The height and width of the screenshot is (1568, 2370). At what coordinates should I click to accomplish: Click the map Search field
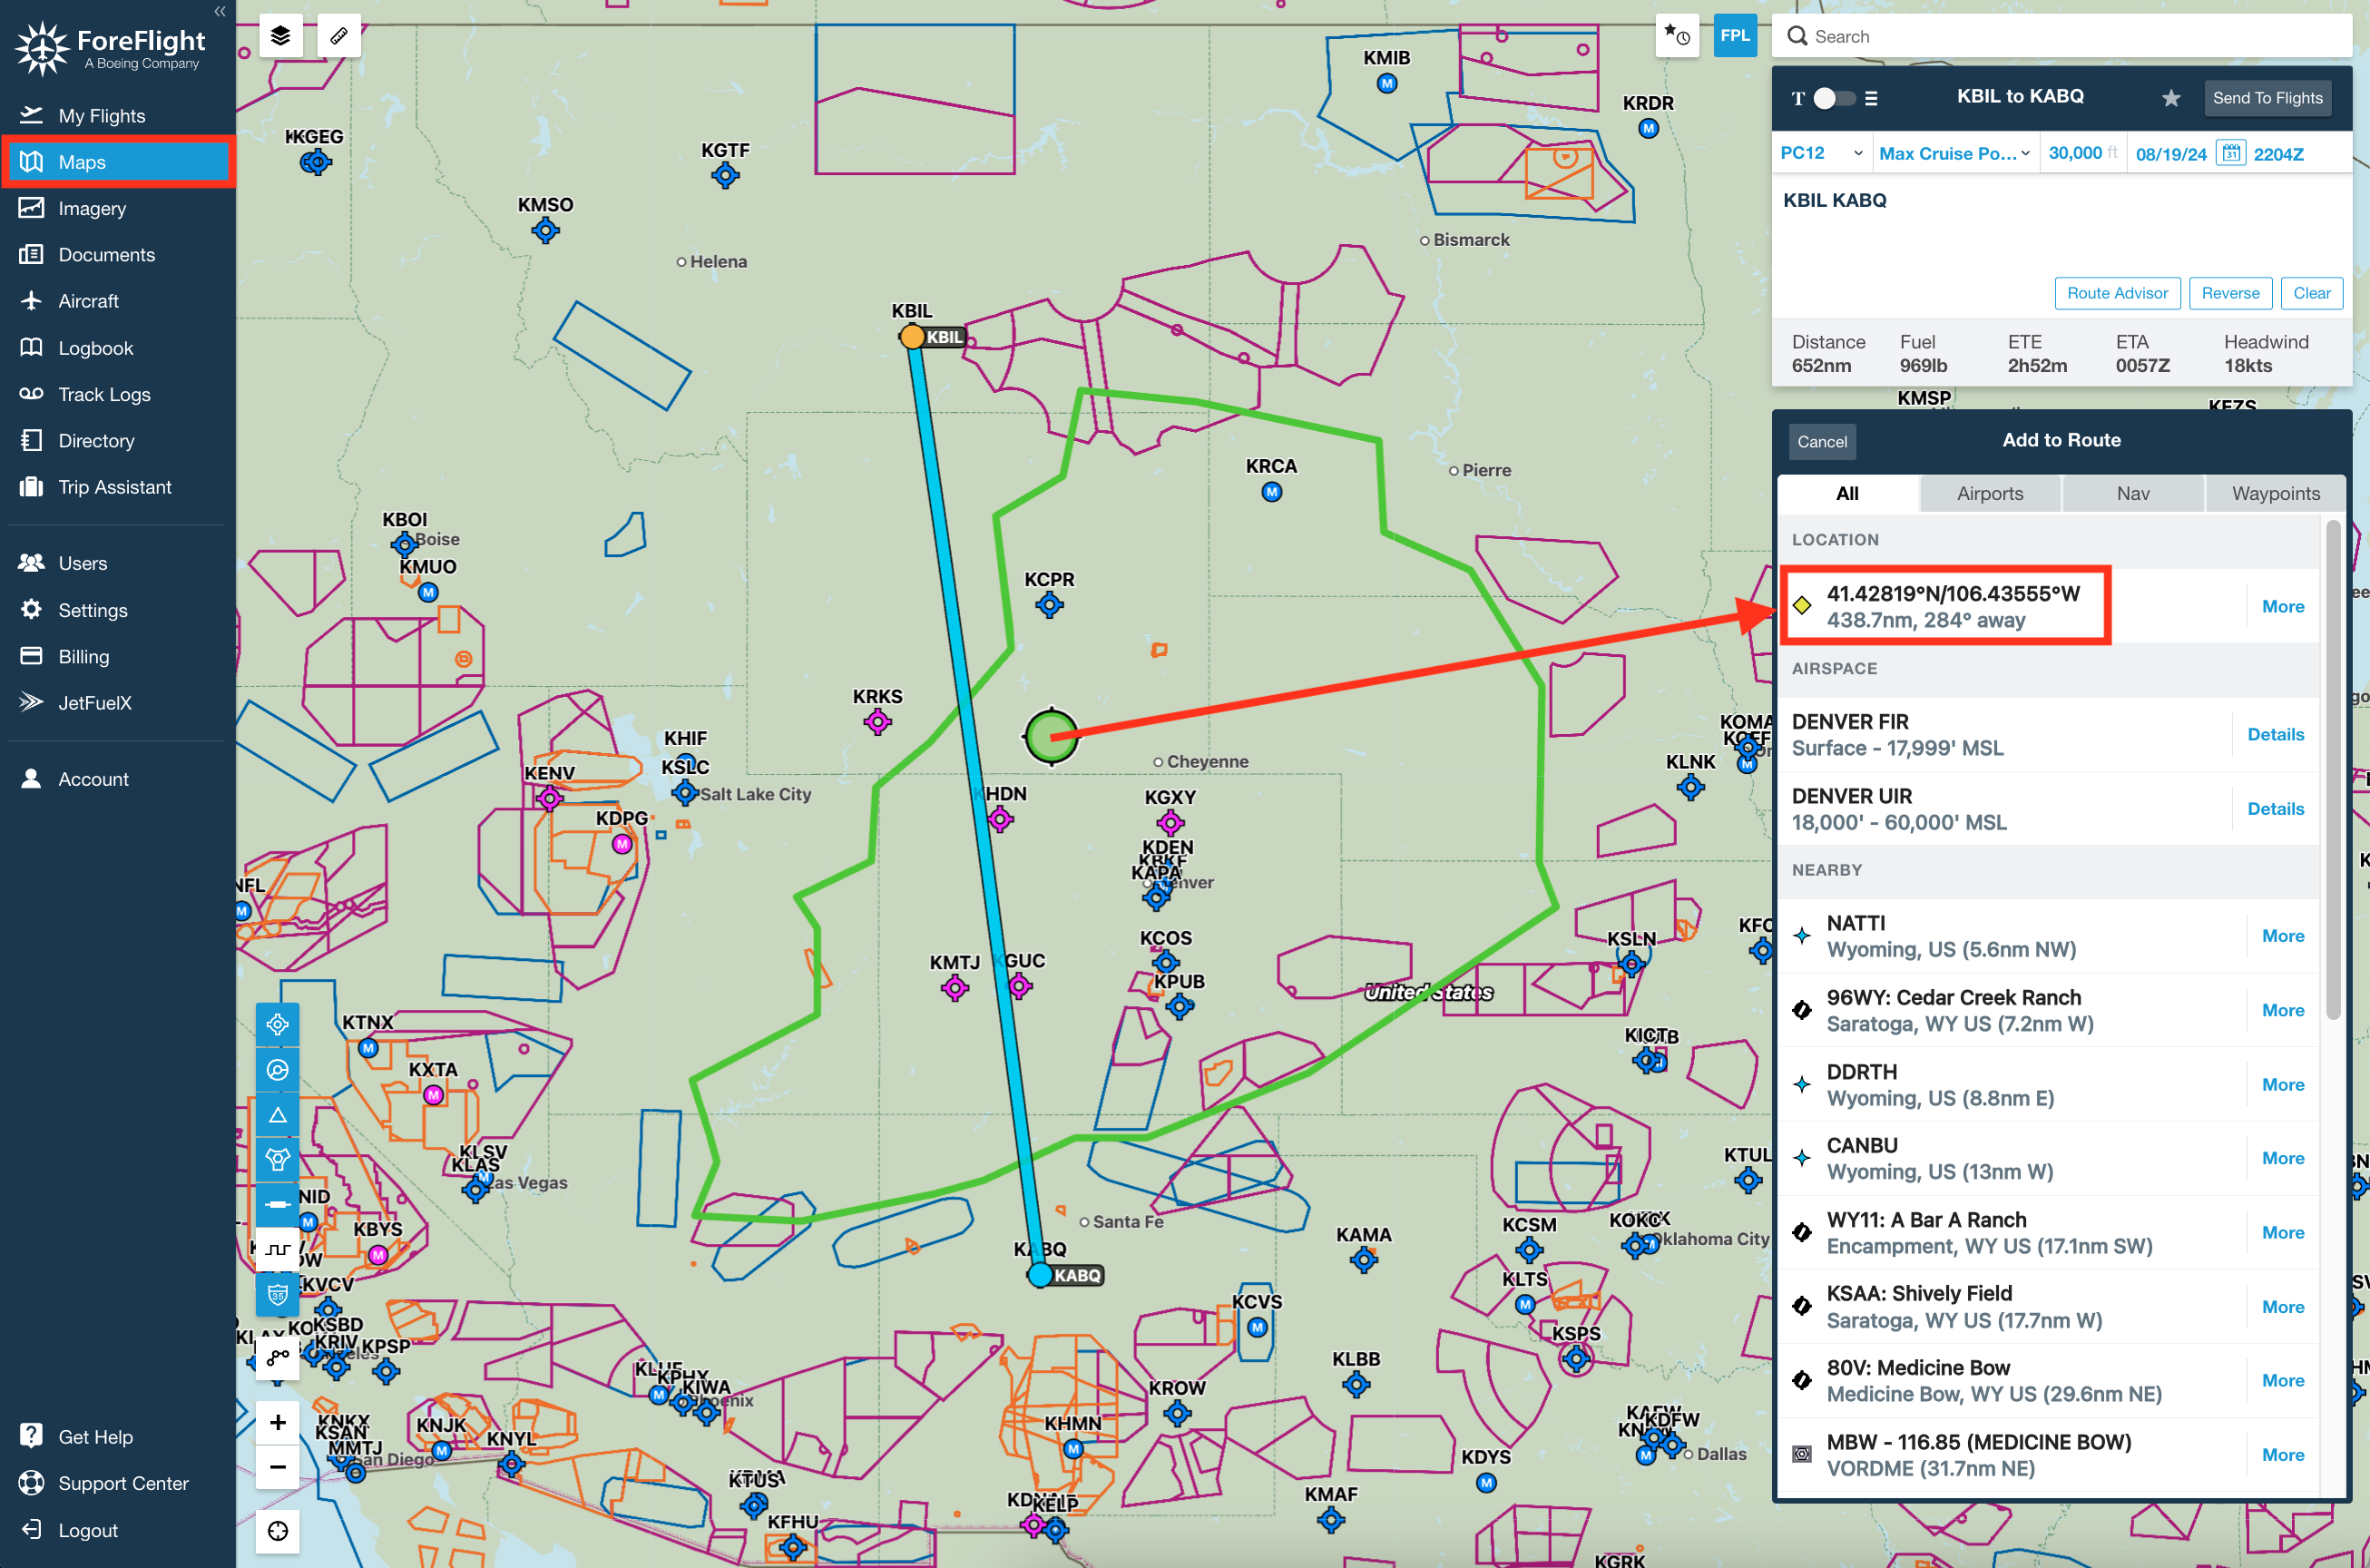2061,36
